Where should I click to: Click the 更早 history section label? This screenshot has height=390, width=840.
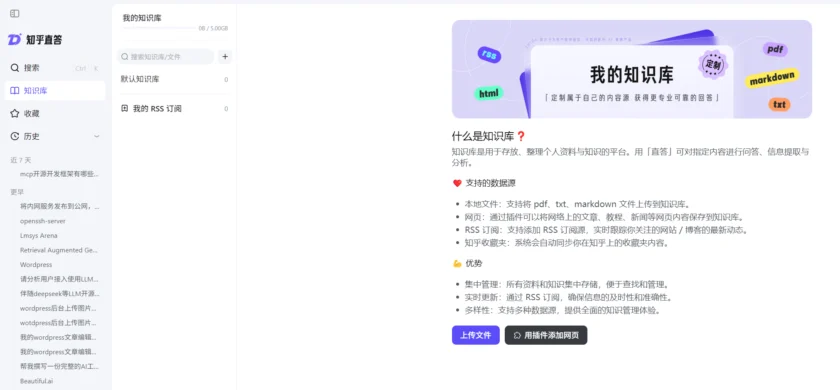pos(17,192)
